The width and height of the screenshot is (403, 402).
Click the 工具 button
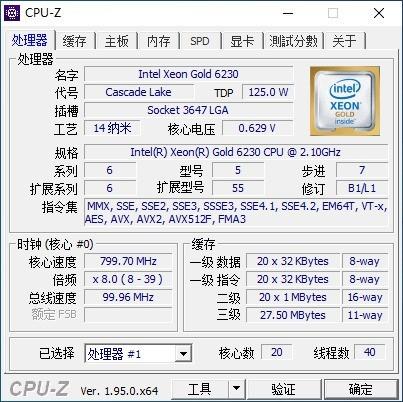click(200, 388)
